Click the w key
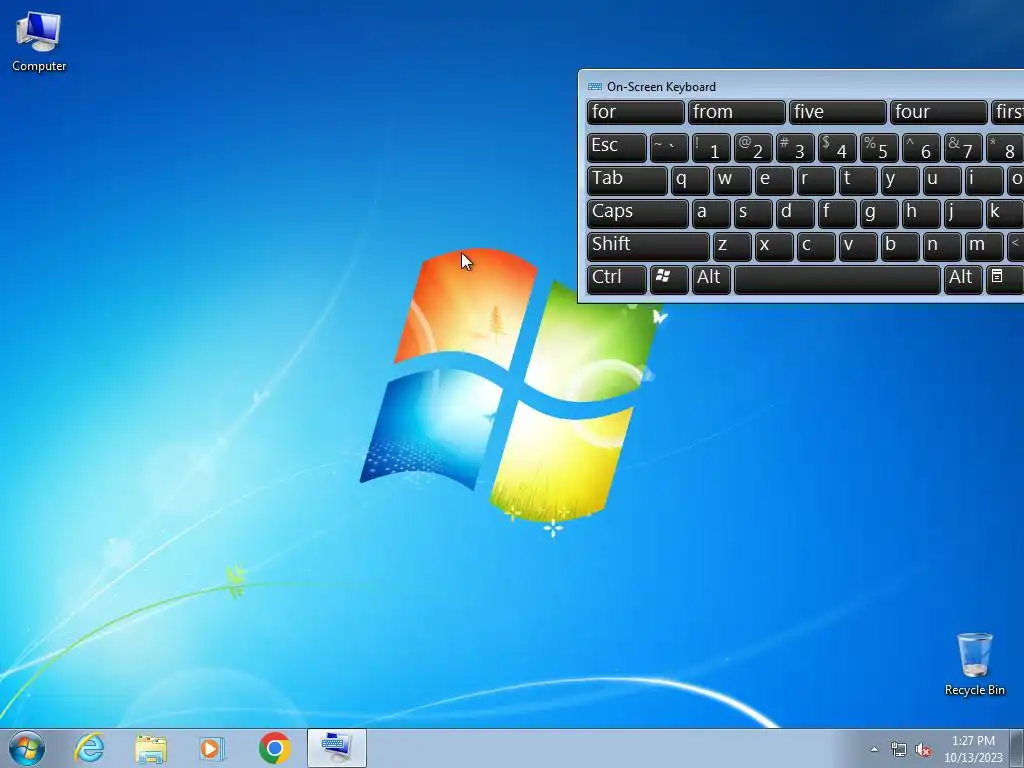1024x768 pixels. pos(731,181)
